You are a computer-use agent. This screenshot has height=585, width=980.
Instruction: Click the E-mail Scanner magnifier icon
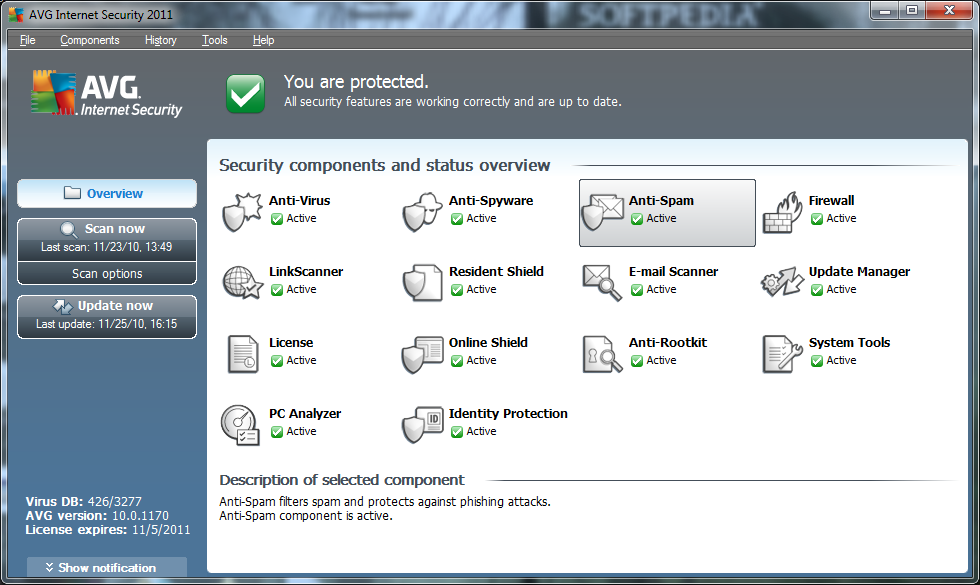(601, 280)
